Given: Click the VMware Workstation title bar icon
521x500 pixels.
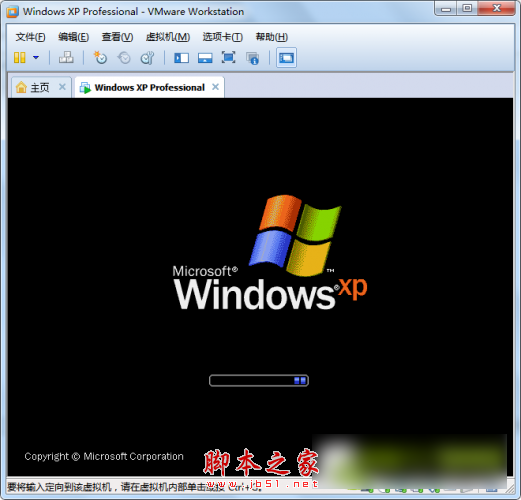Looking at the screenshot, I should coord(12,11).
